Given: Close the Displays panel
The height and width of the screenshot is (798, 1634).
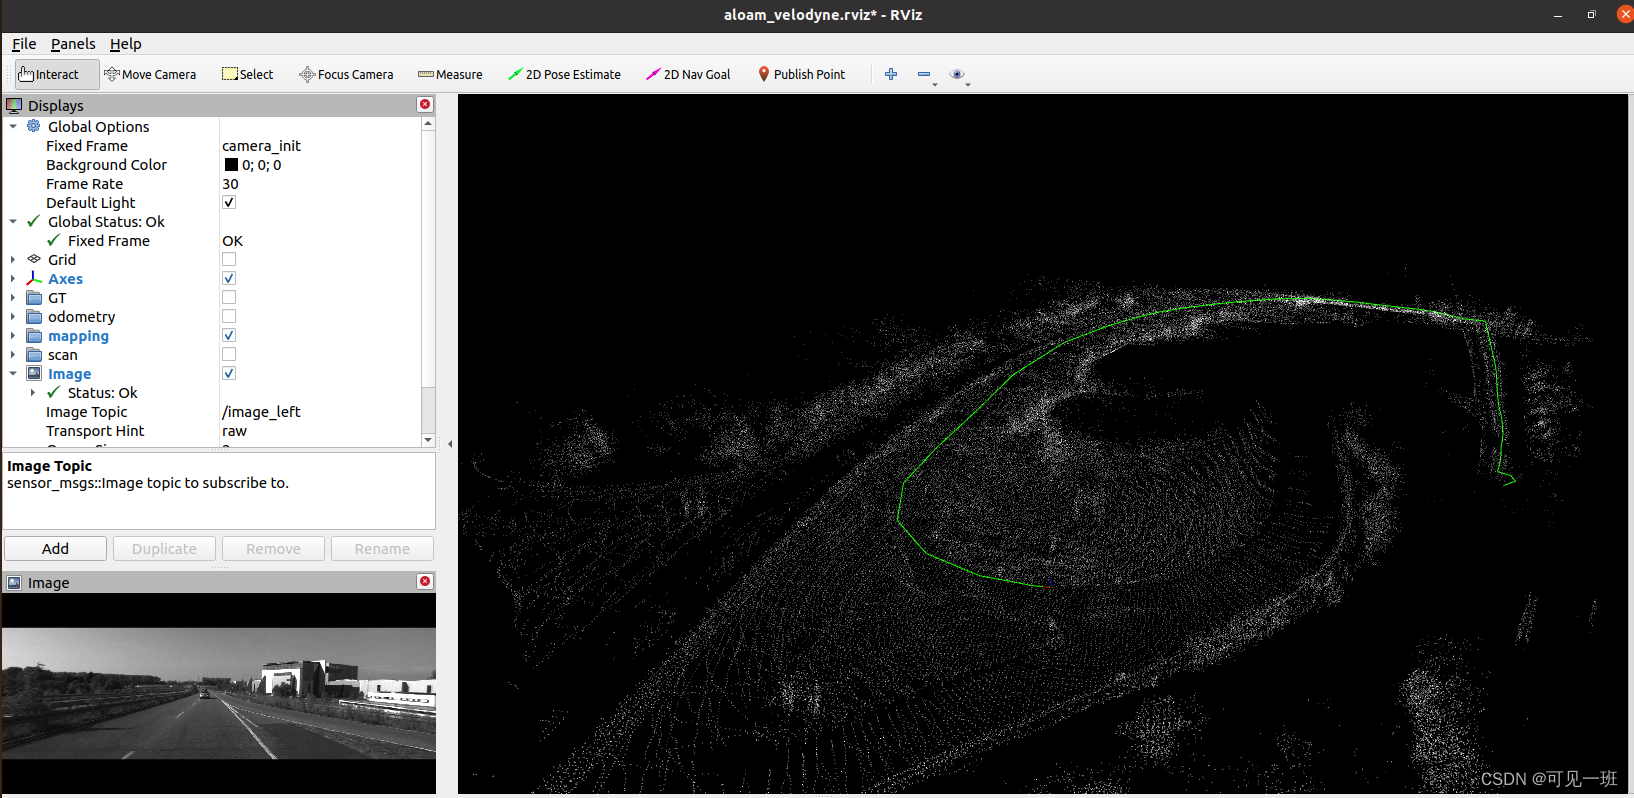Looking at the screenshot, I should [425, 105].
